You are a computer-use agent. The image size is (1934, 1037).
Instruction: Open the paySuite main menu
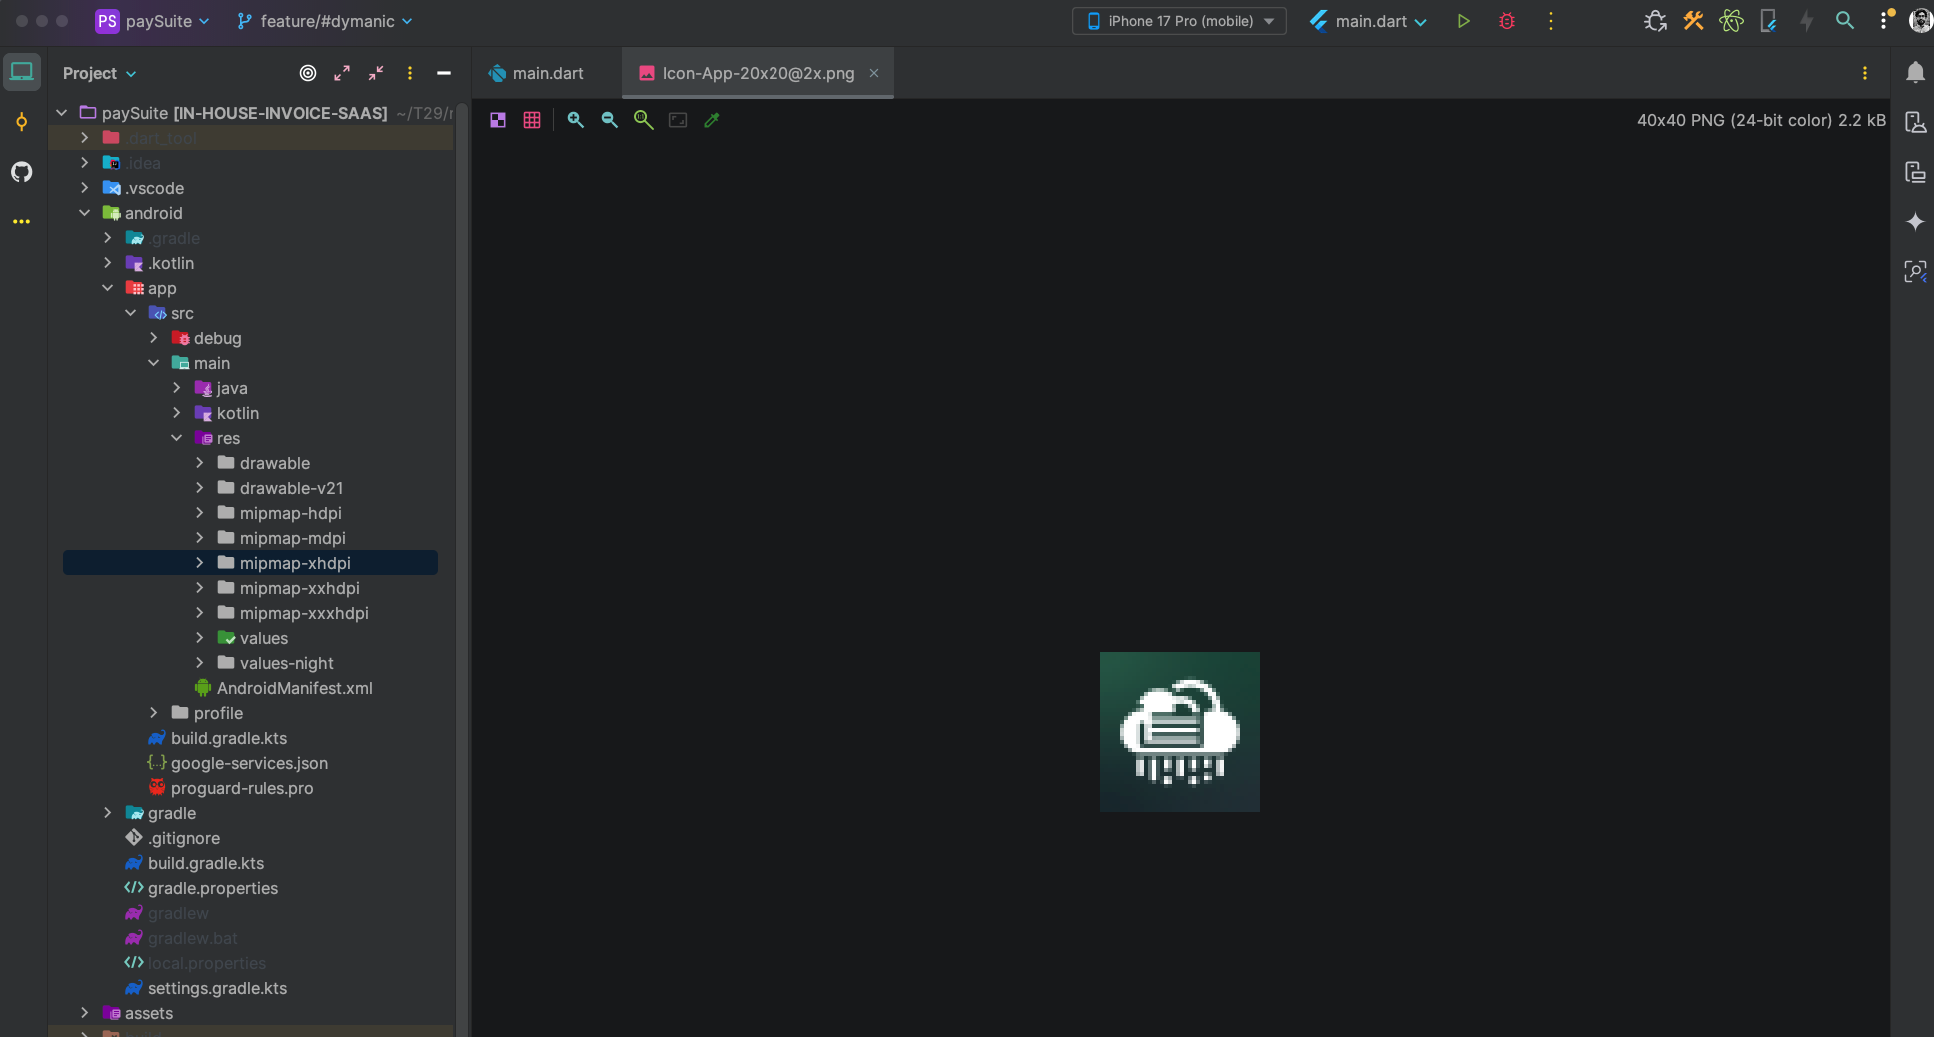152,20
